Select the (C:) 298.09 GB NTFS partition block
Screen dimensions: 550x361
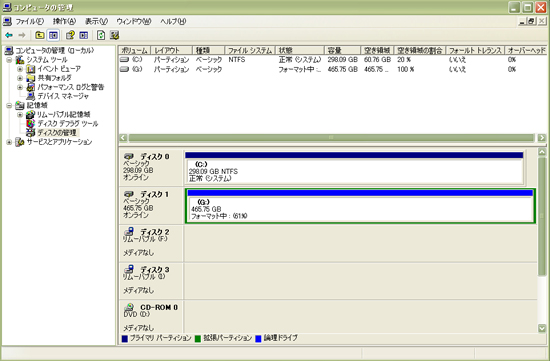[354, 168]
